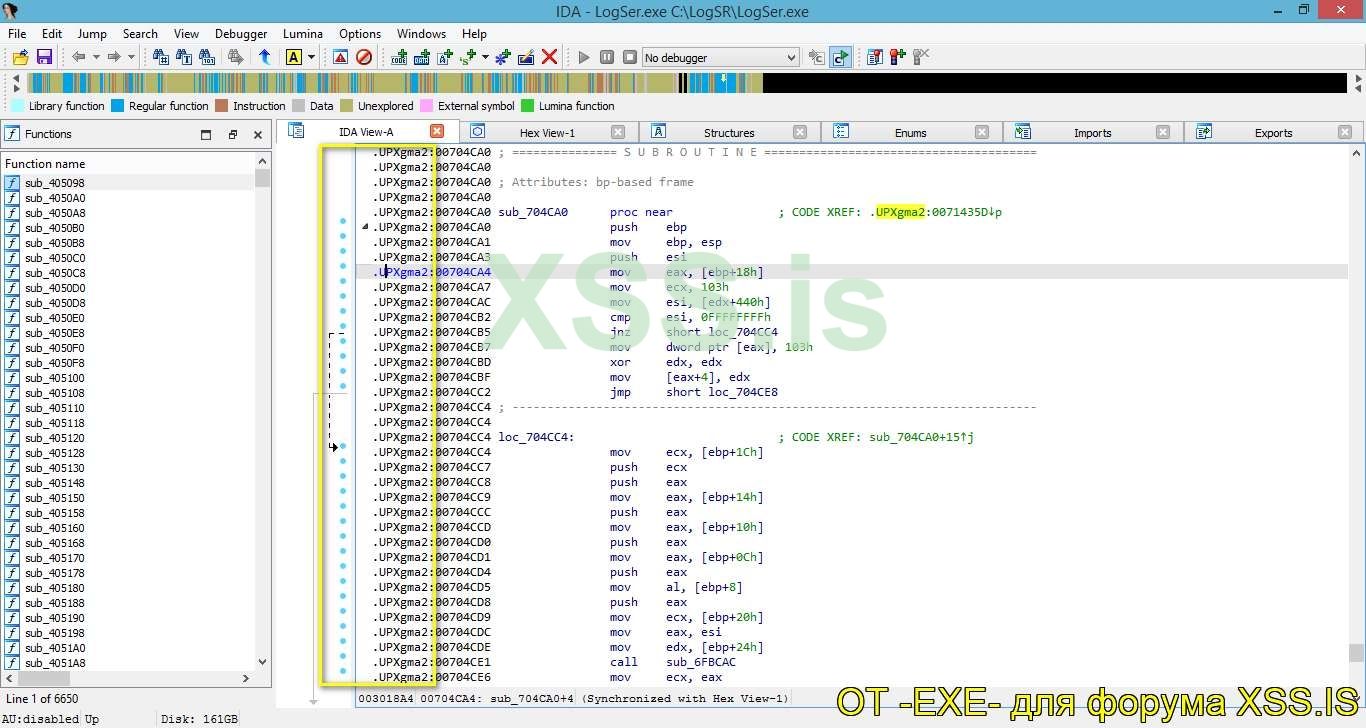Click the green plus code icon
The image size is (1366, 728).
click(399, 57)
